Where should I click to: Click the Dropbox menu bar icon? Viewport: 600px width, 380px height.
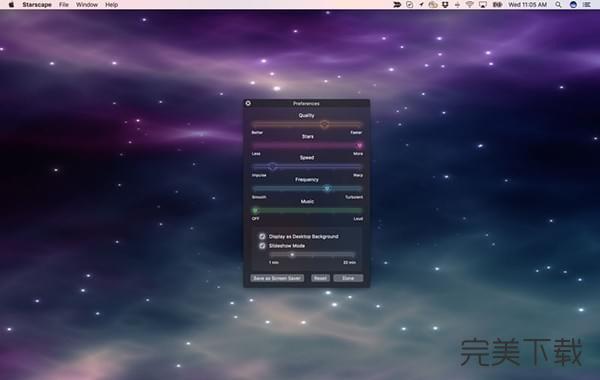[445, 5]
